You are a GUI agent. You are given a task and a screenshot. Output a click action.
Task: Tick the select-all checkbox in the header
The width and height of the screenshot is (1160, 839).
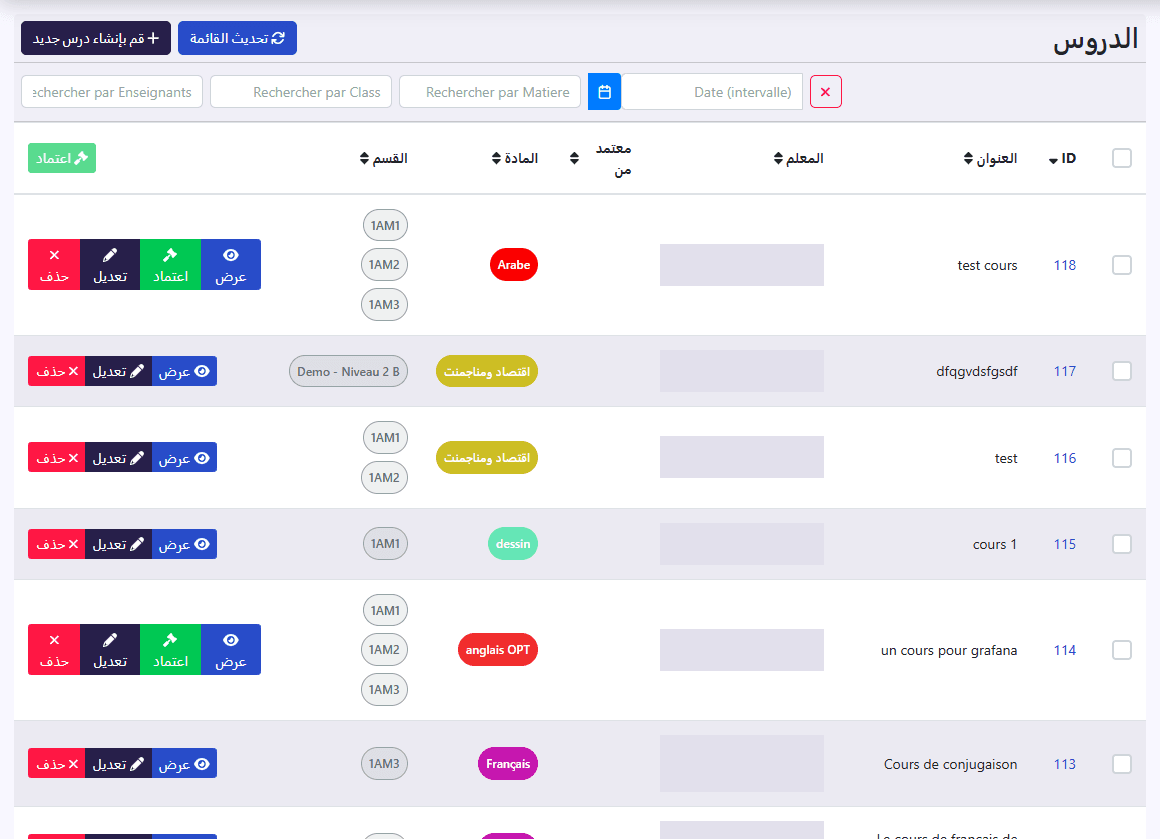click(1122, 158)
